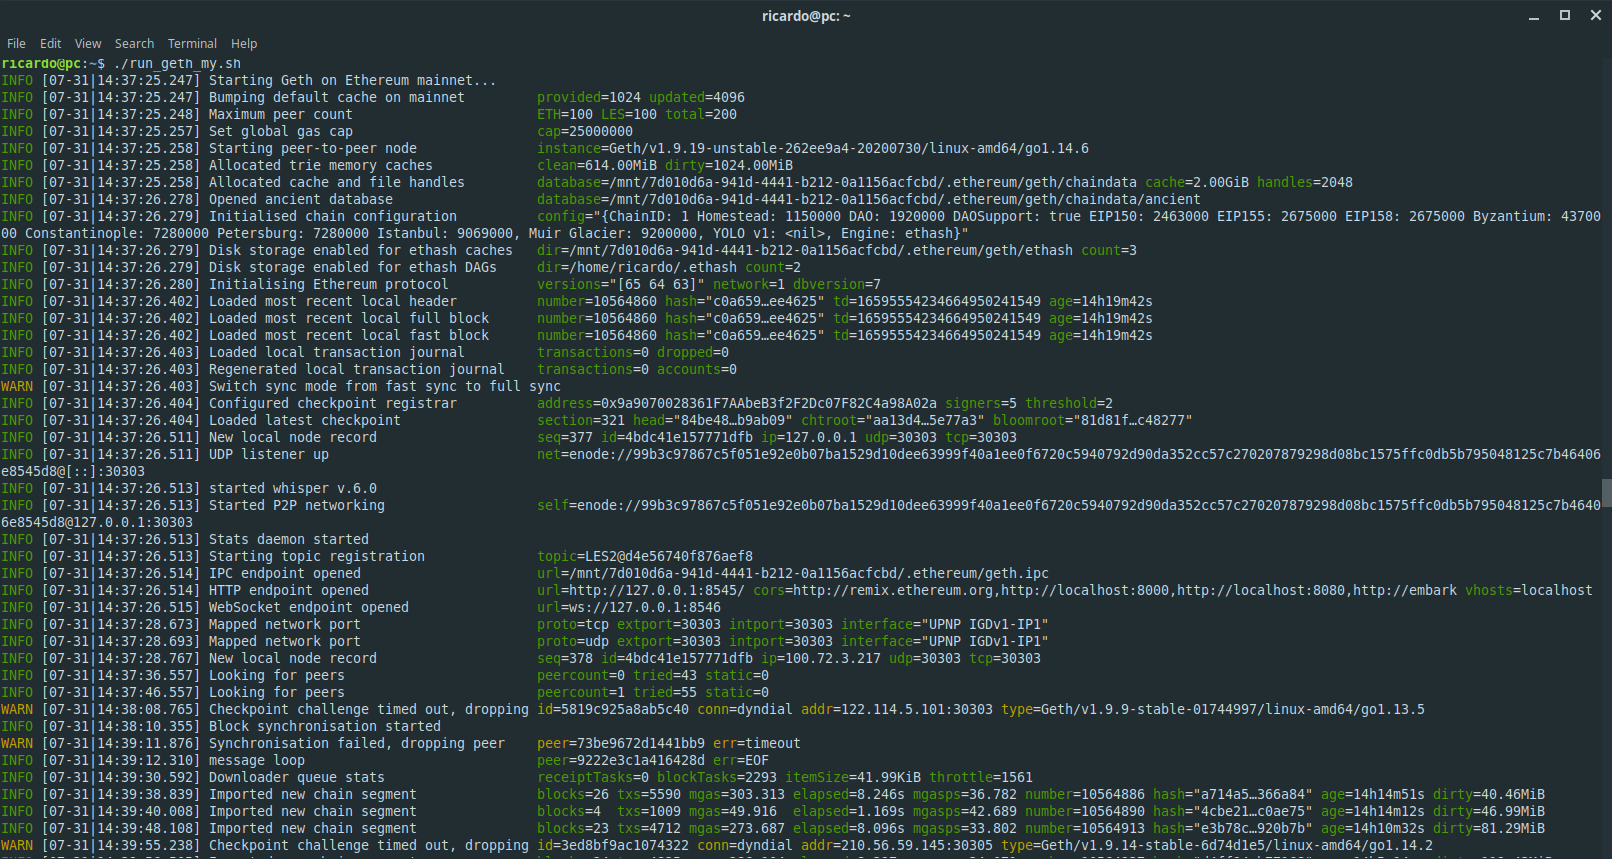1612x859 pixels.
Task: Open the Search menu
Action: tap(134, 44)
